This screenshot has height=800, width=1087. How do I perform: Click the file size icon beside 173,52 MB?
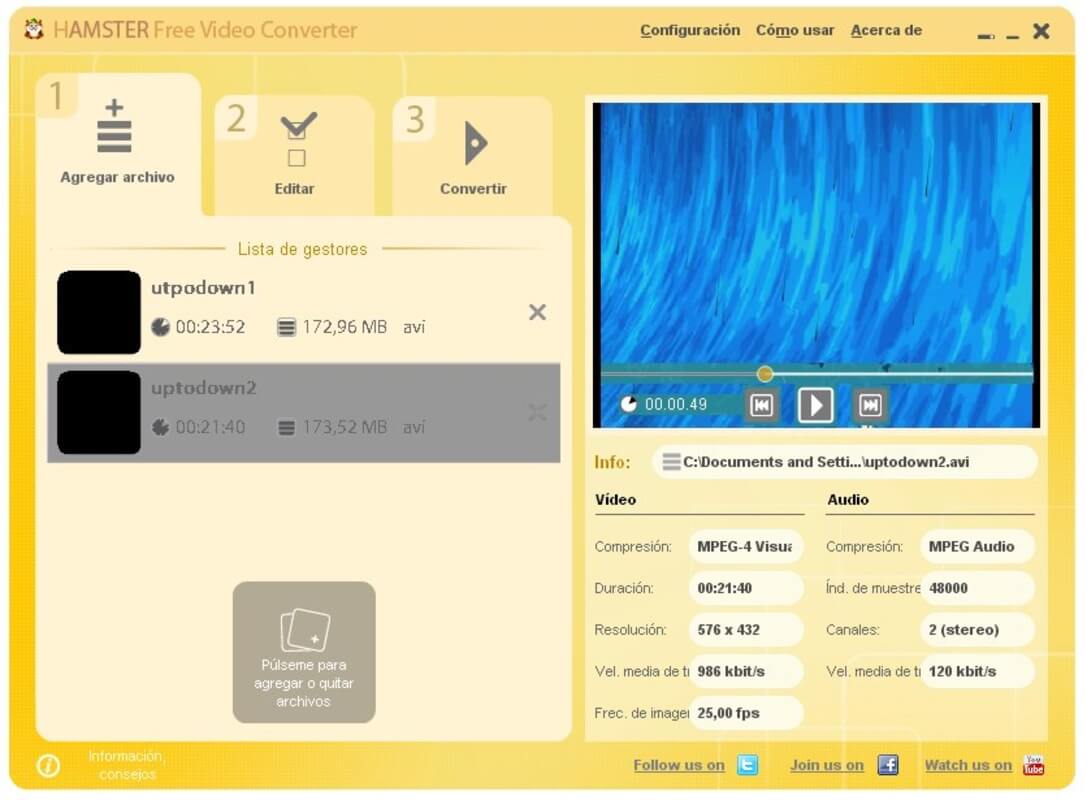(x=286, y=428)
